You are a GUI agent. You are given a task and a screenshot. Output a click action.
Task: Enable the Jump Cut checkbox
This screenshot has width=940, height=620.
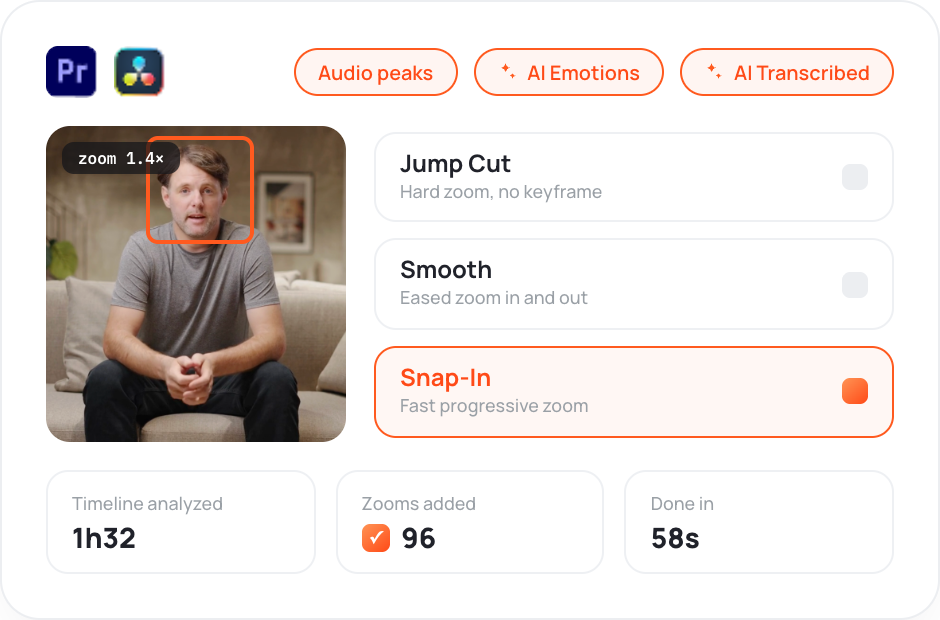855,177
